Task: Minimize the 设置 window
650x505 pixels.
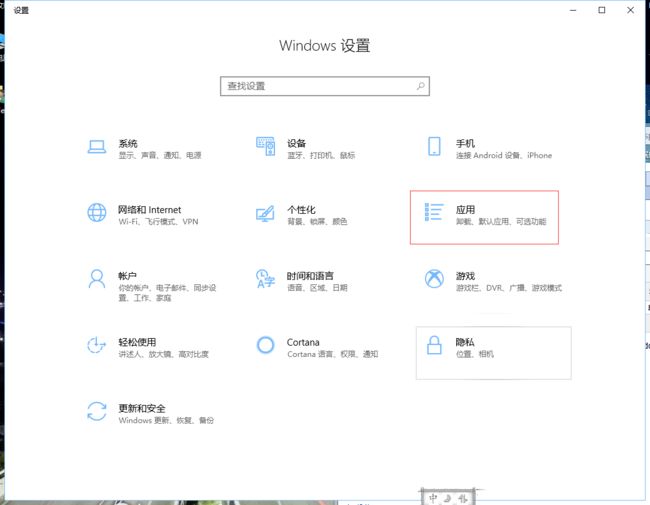Action: click(573, 10)
